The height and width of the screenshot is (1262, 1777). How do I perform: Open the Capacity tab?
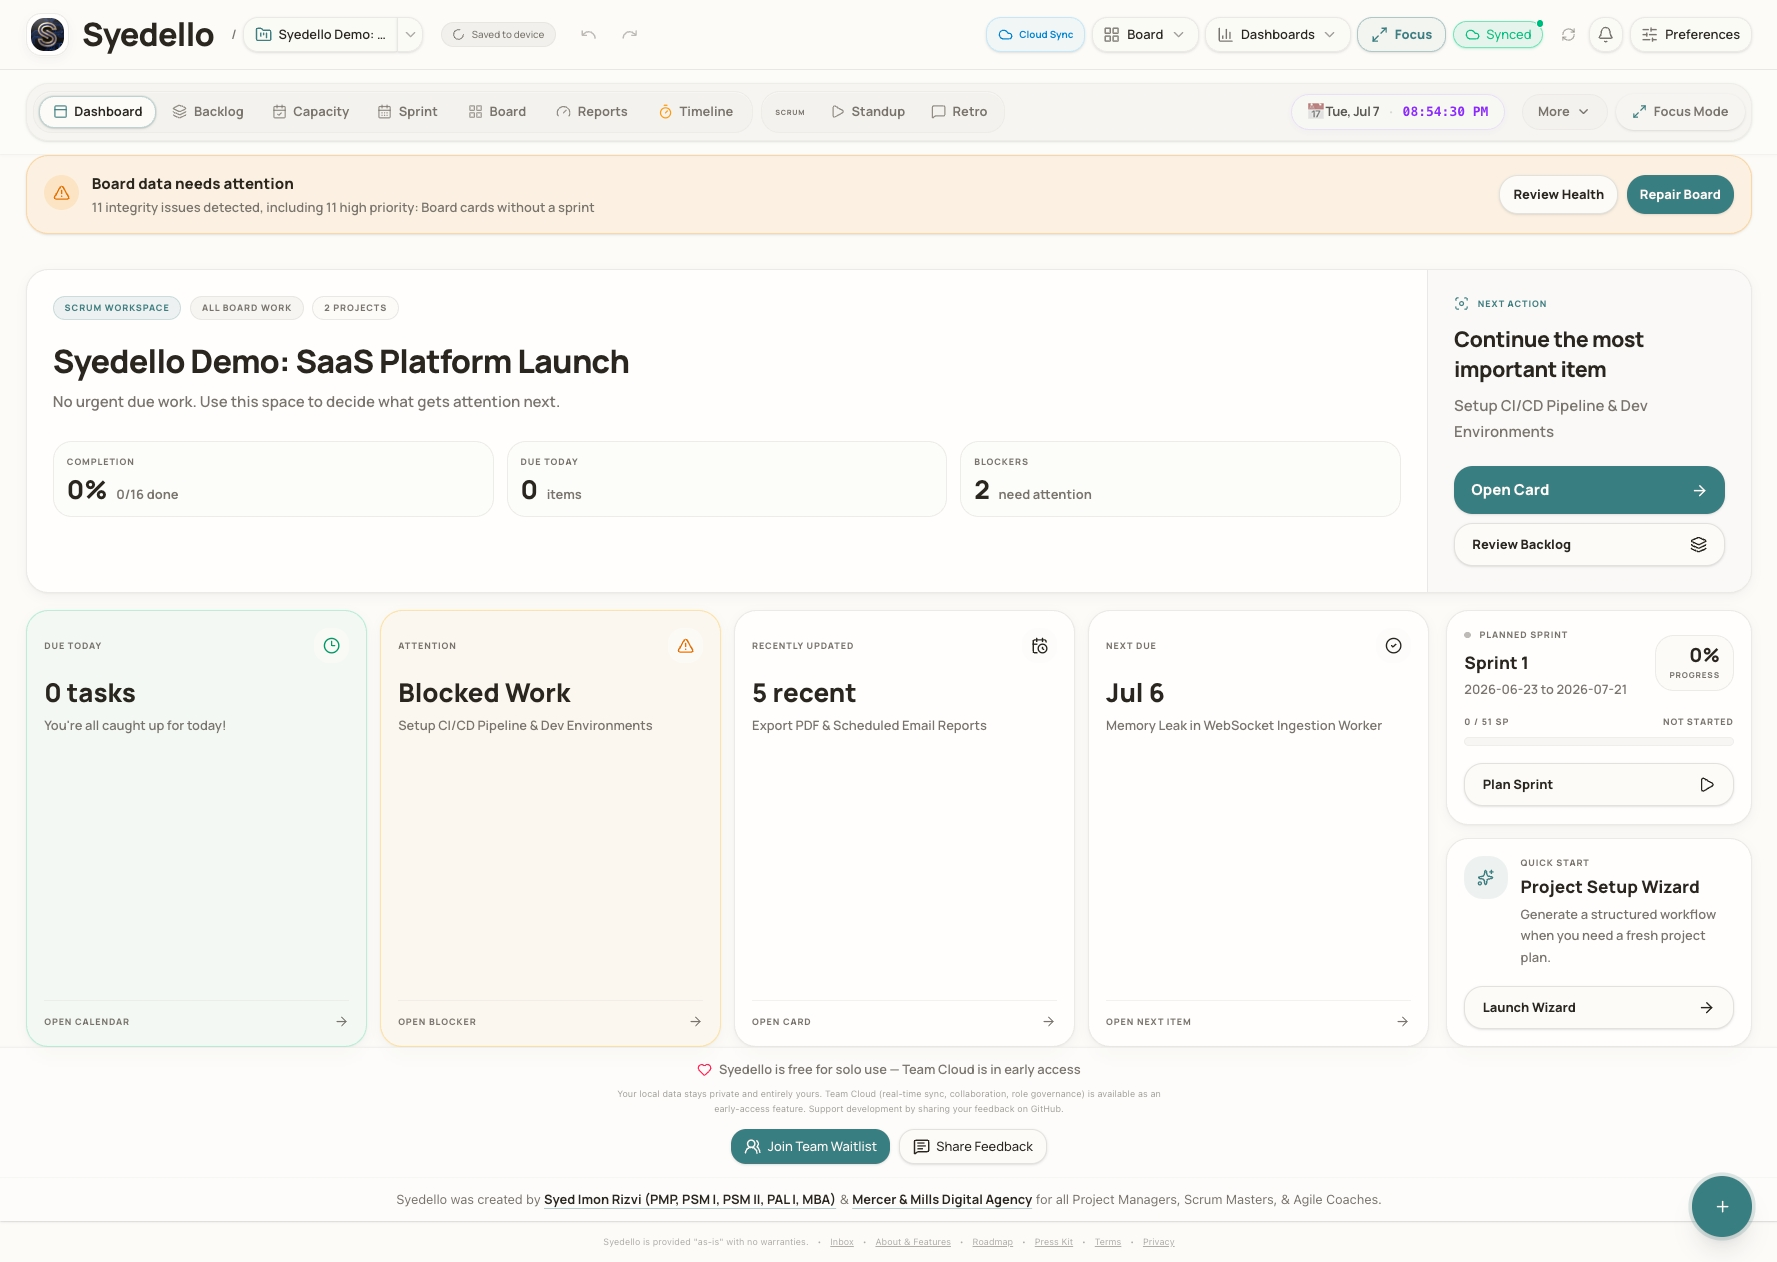(311, 111)
